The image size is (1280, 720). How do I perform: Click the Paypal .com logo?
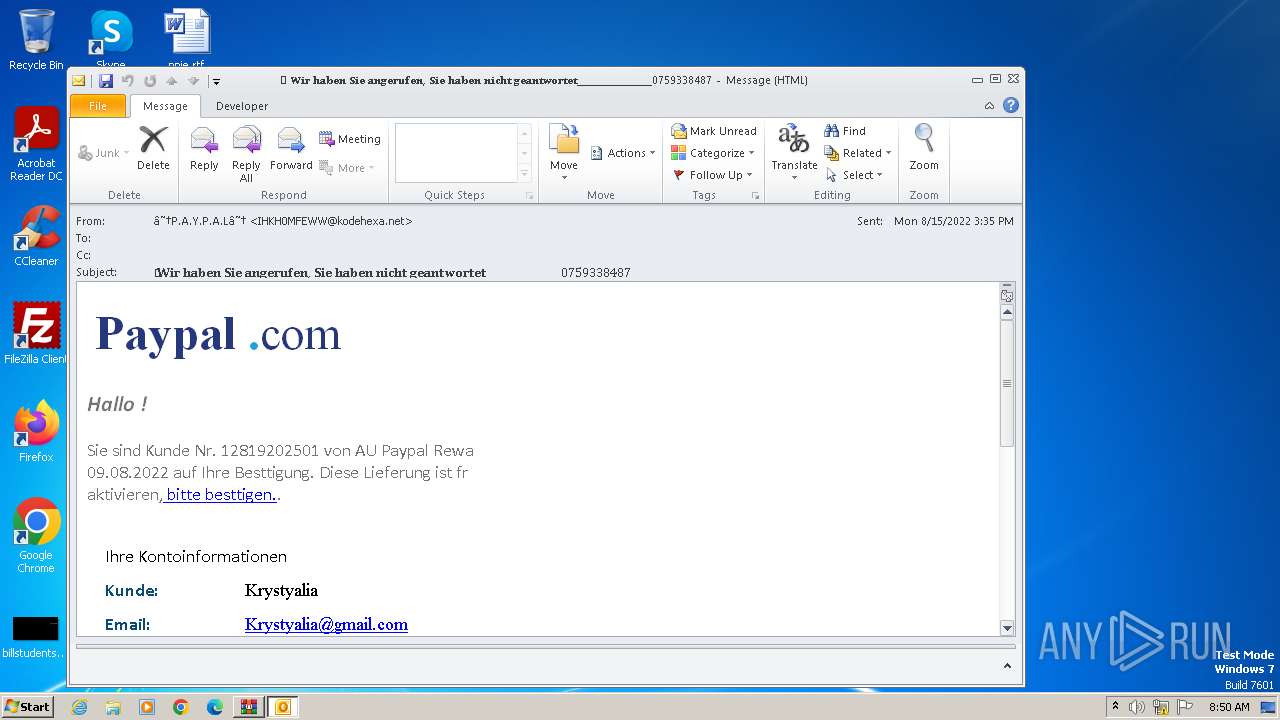(x=218, y=334)
